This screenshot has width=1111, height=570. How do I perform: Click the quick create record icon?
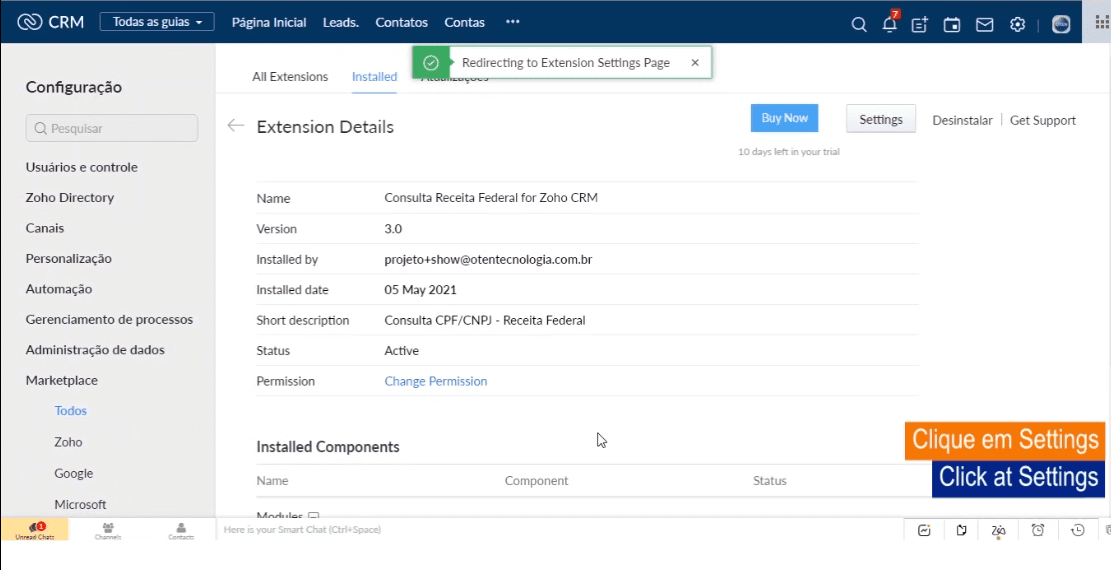920,24
